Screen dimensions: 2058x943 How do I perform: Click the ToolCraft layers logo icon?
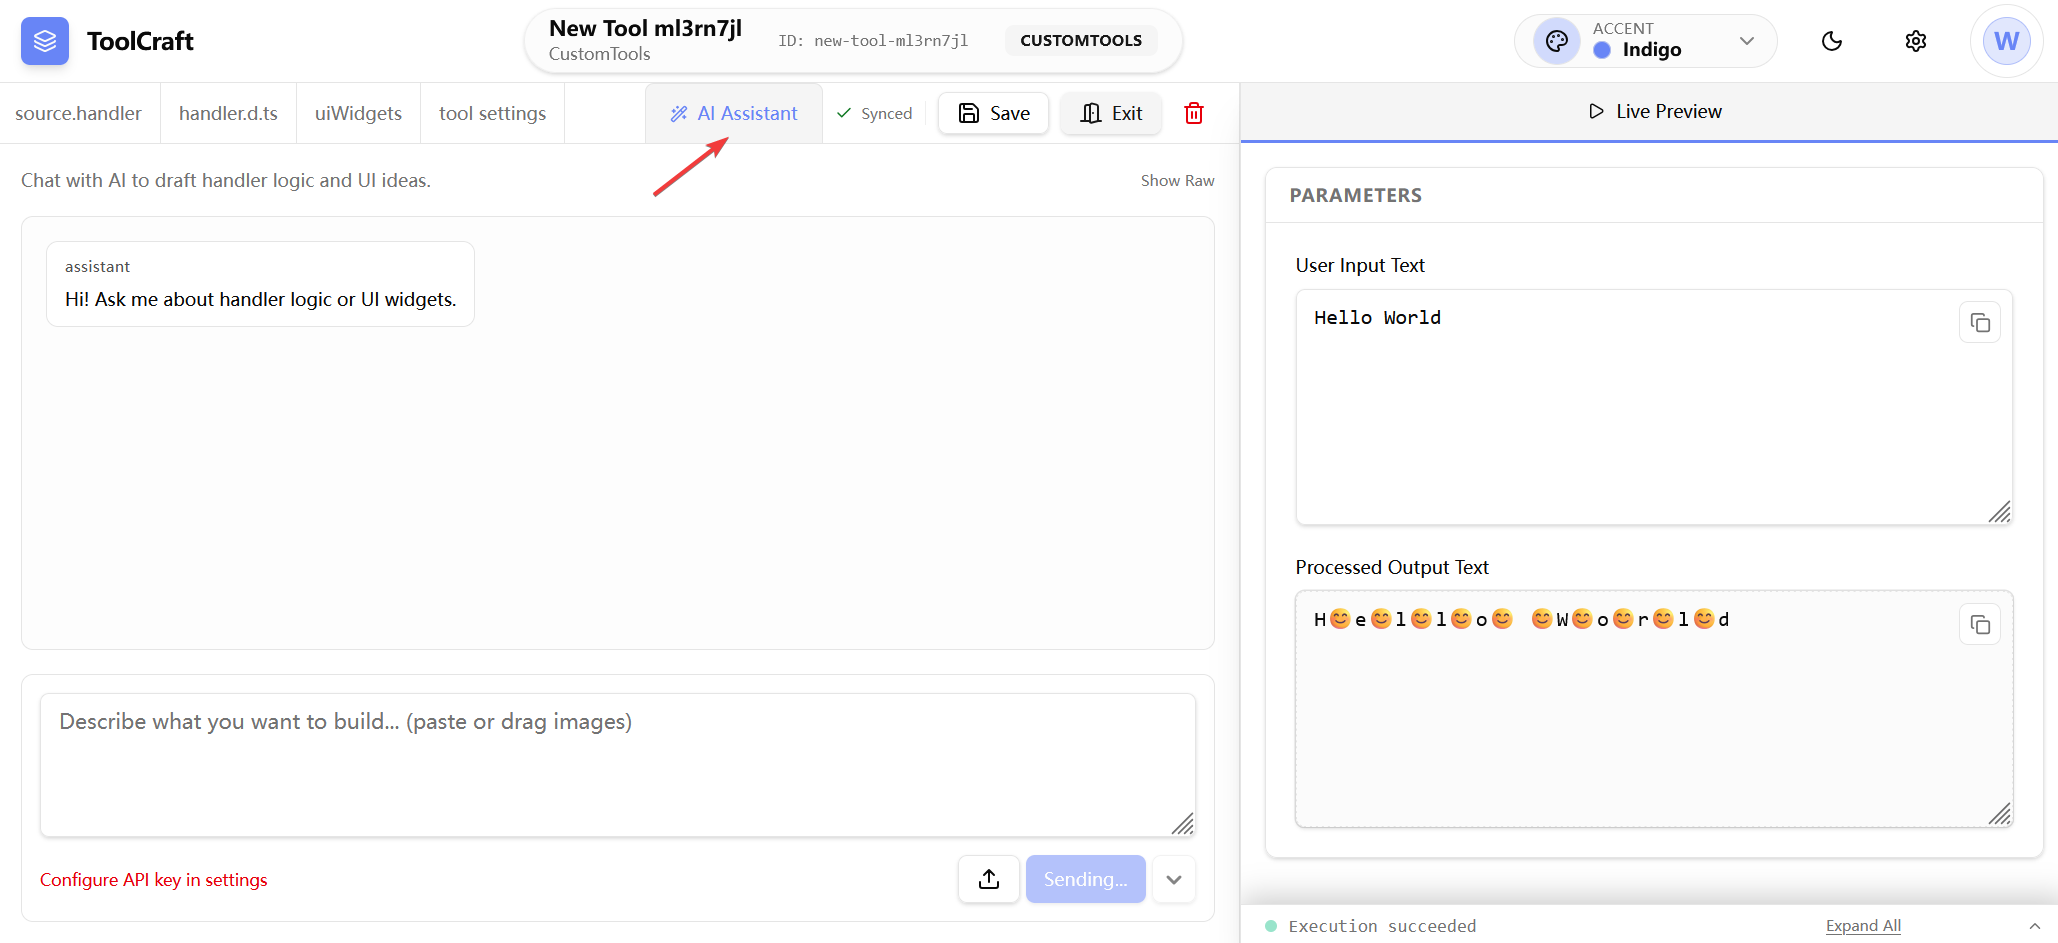pos(45,41)
